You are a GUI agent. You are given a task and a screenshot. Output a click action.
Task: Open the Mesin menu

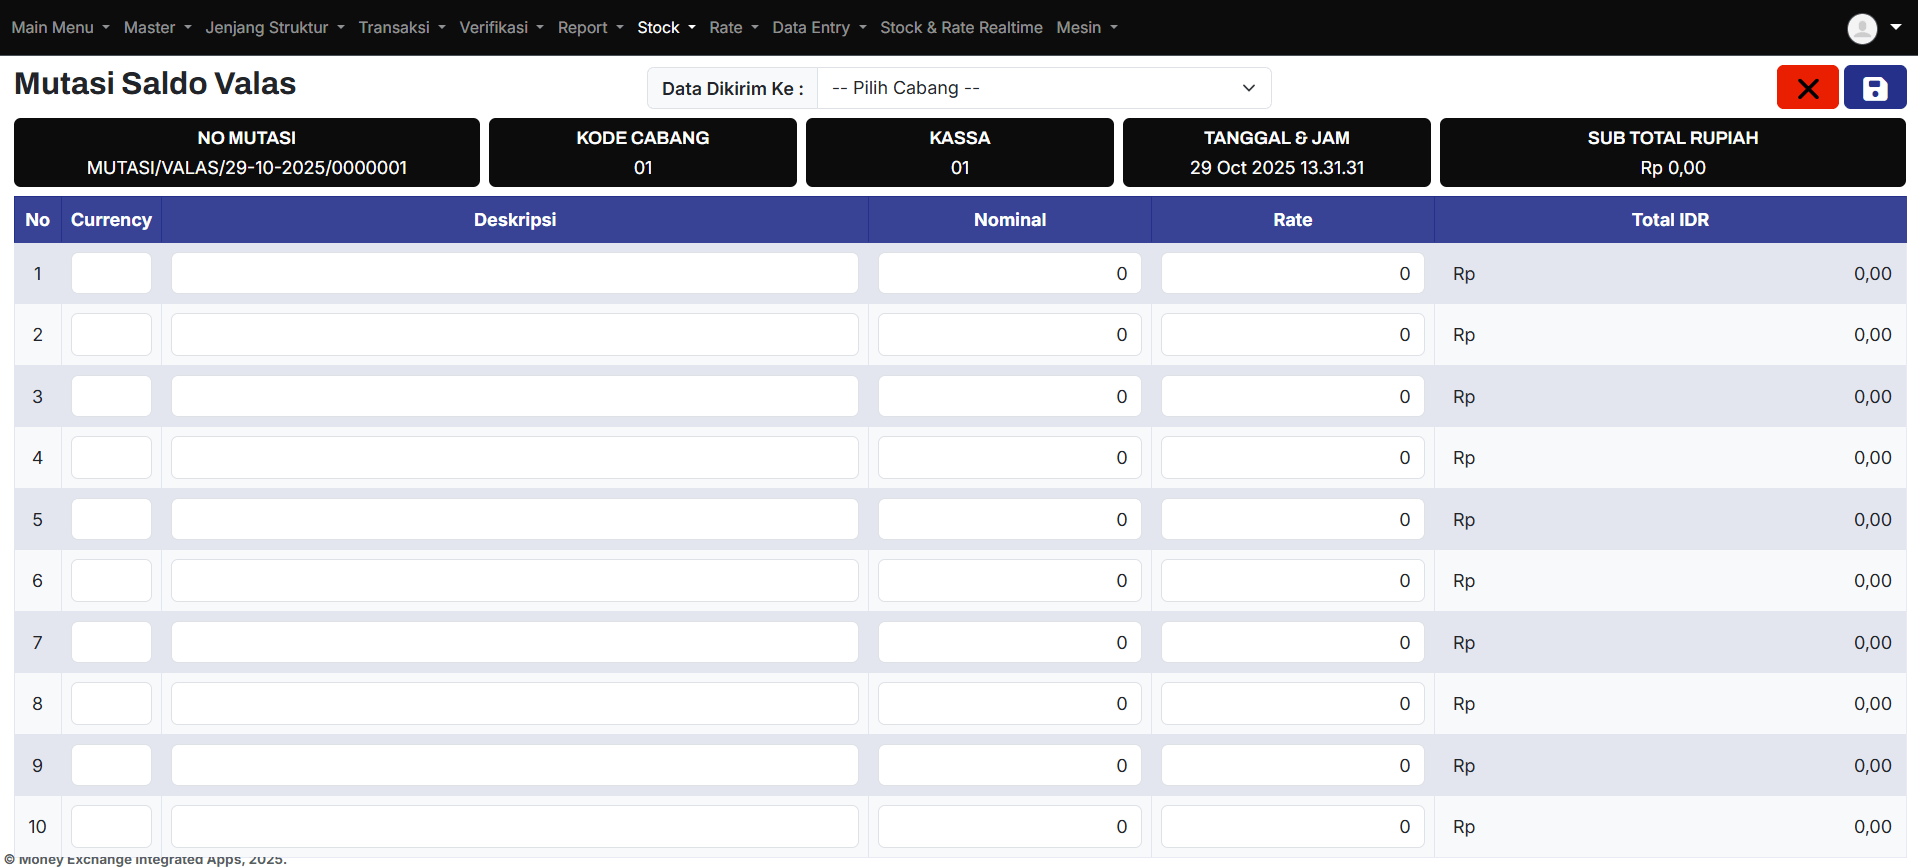[1086, 28]
